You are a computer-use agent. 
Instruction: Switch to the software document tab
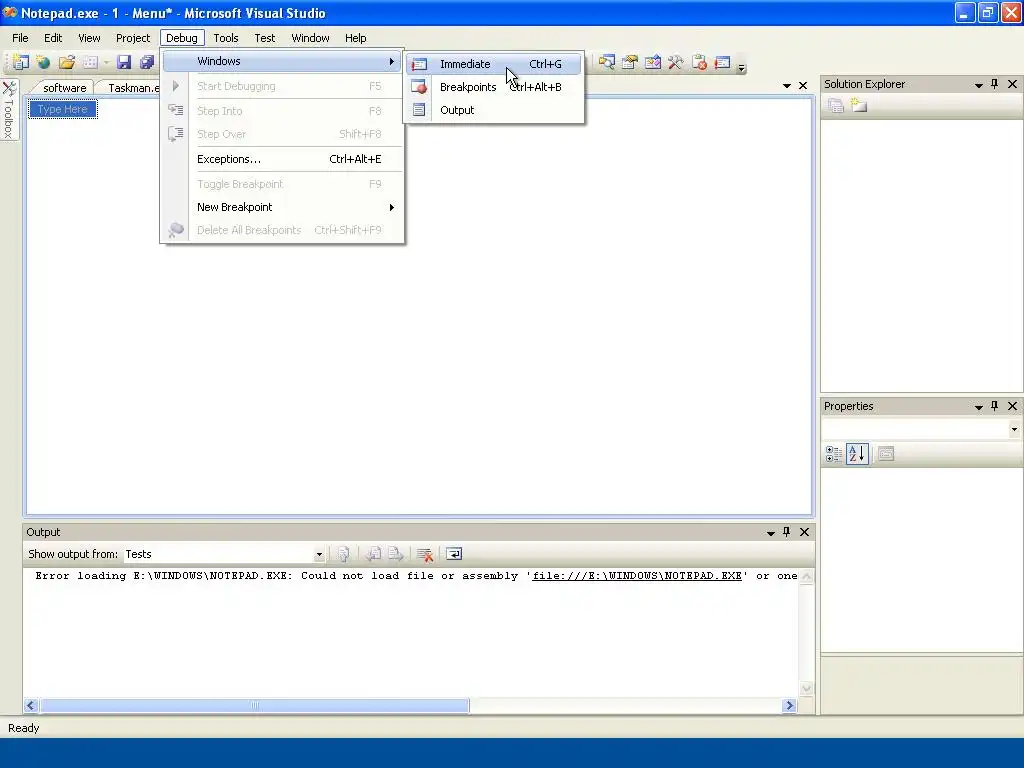click(64, 88)
